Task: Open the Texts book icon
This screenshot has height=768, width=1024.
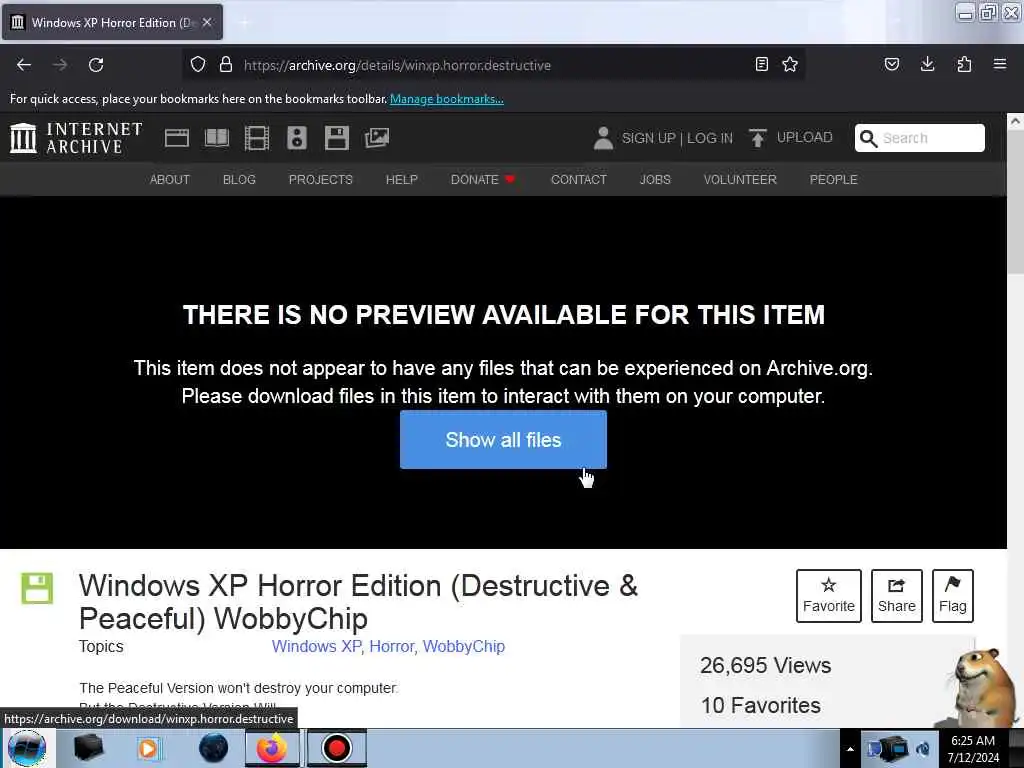Action: point(217,138)
